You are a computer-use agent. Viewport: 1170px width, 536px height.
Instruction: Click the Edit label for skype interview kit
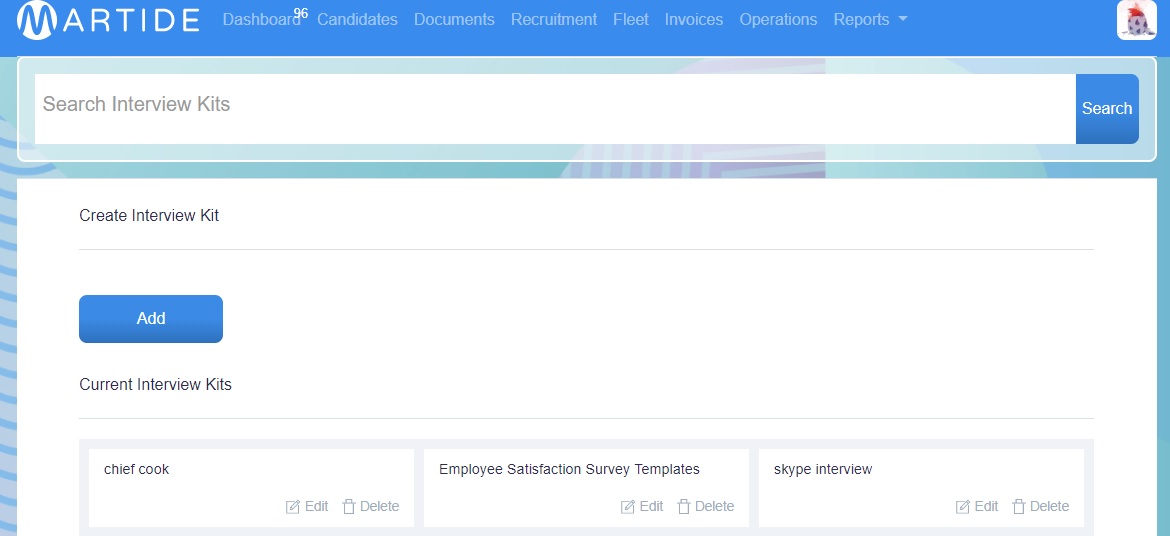(x=986, y=506)
